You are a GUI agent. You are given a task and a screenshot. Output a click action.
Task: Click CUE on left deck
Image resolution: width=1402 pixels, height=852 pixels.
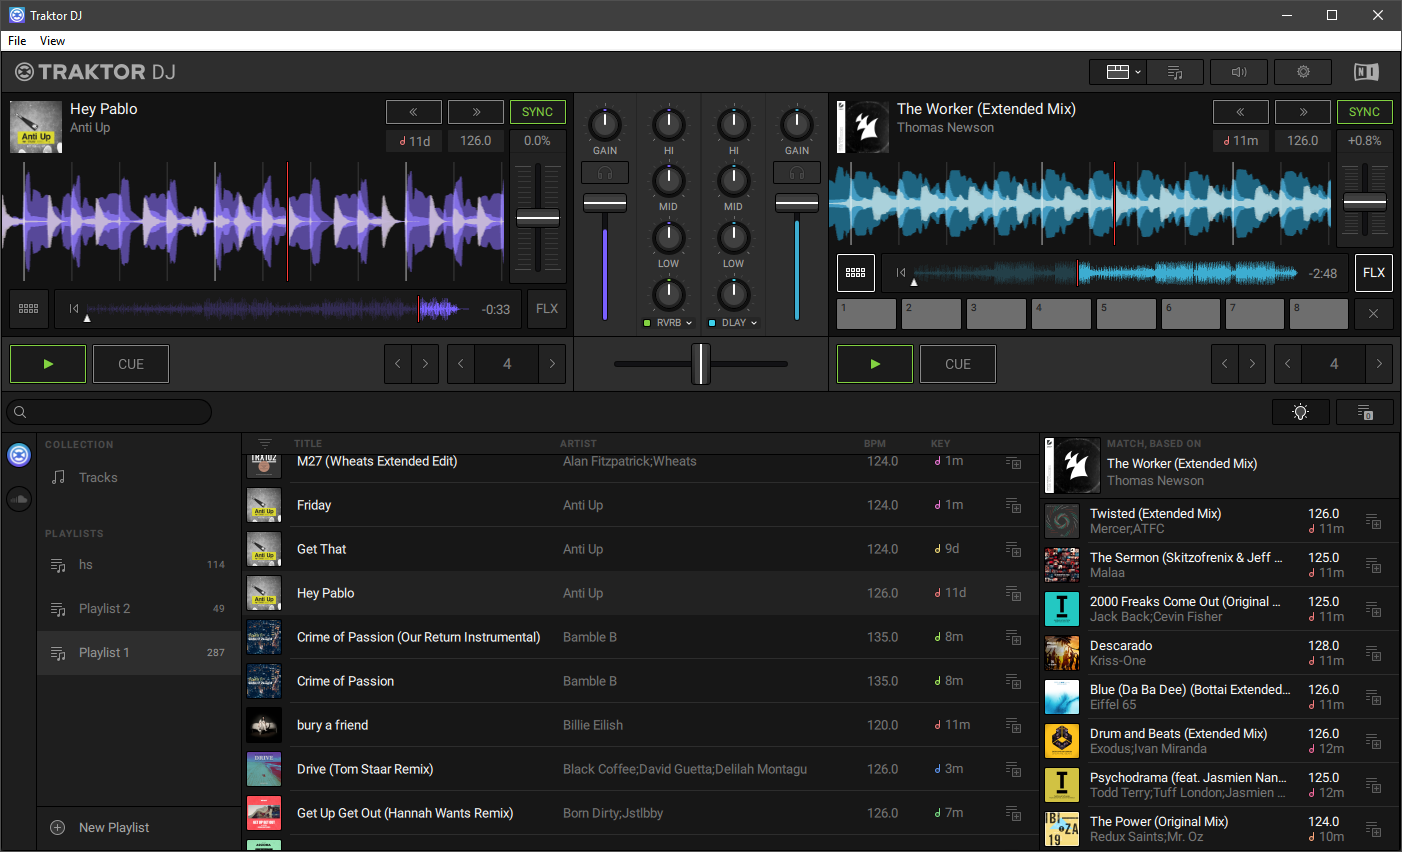[x=131, y=364]
